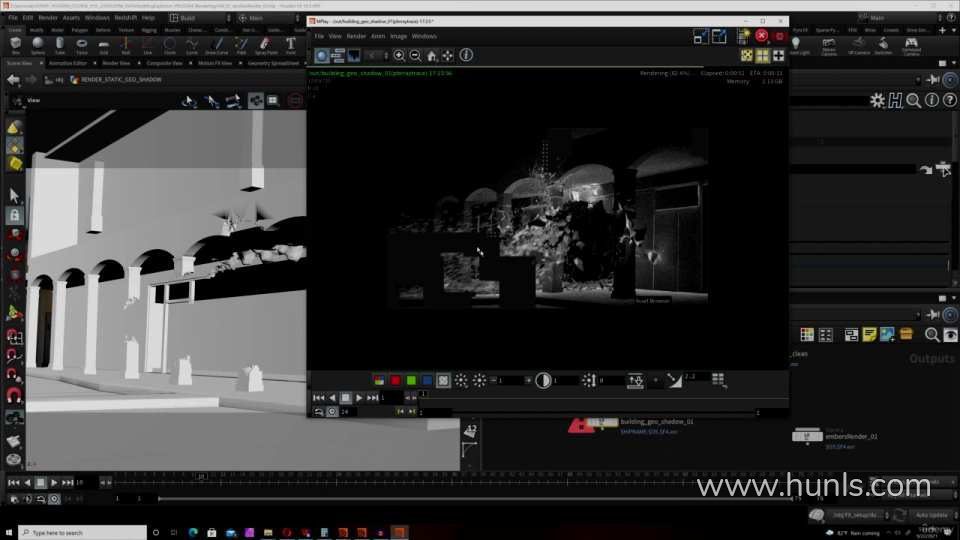The image size is (960, 540).
Task: Toggle MPlay realtime playback clock button
Action: coord(332,412)
